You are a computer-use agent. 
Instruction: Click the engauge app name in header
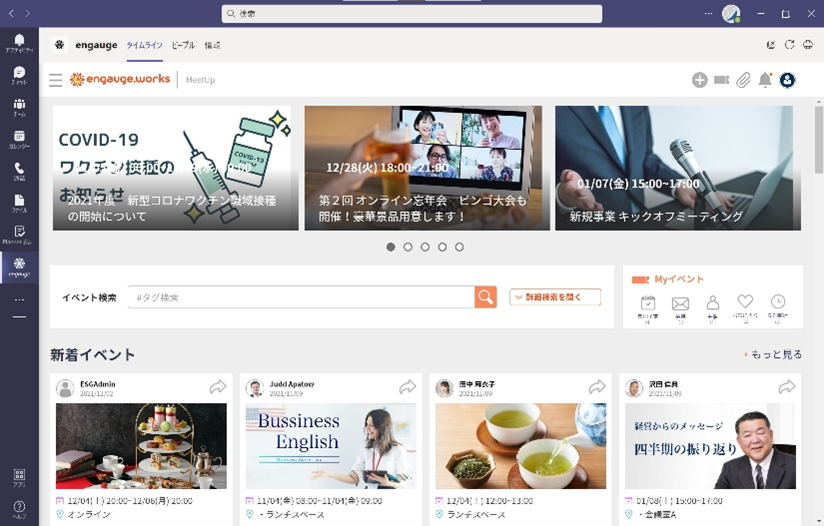click(96, 45)
